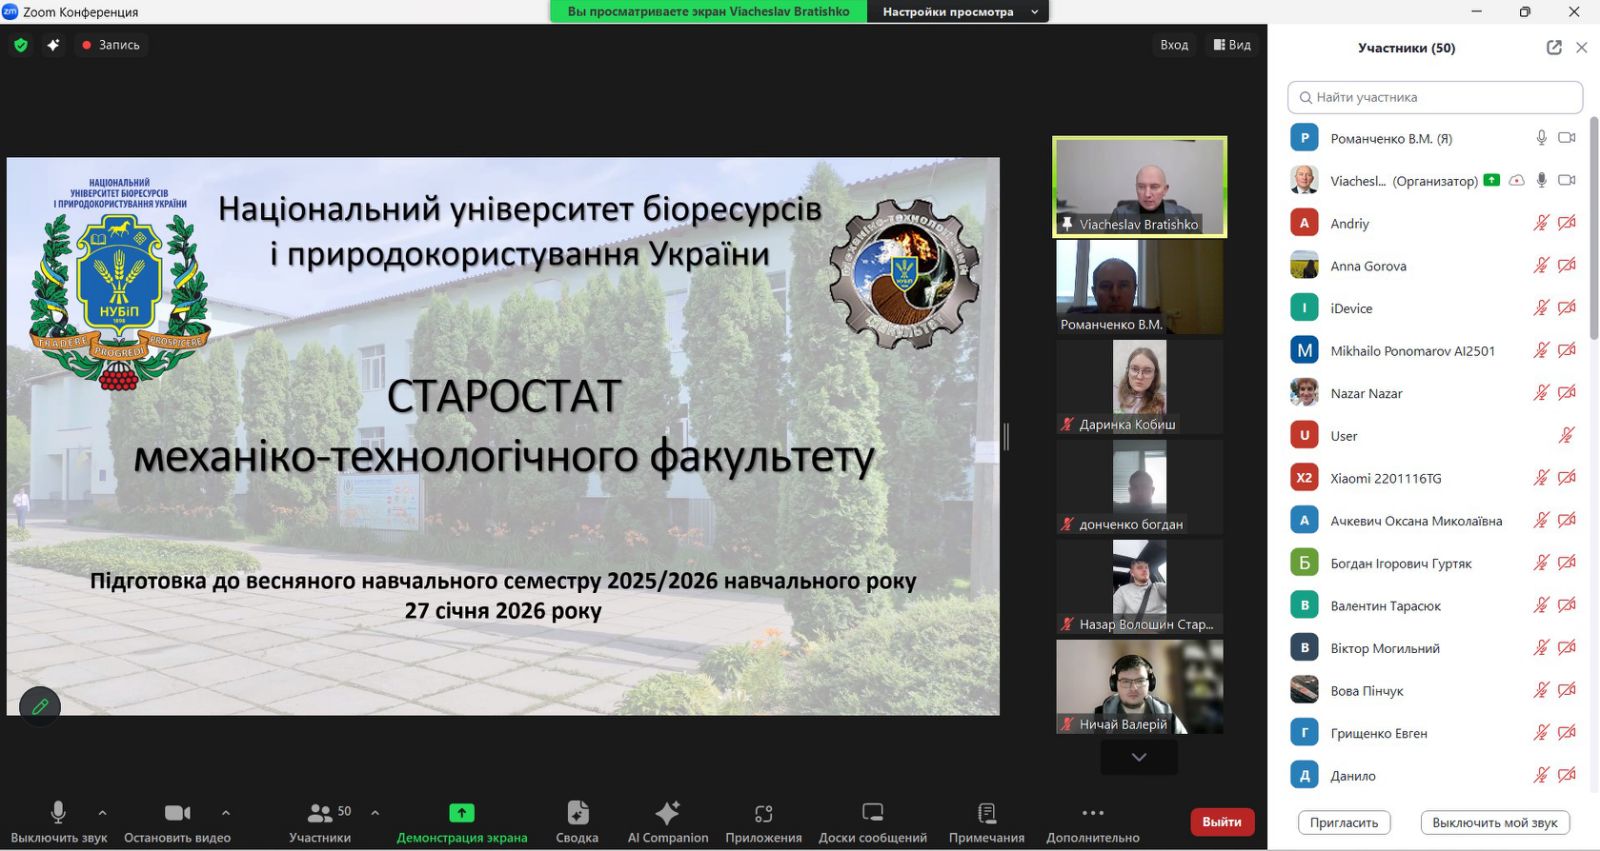Open Настройки просмотра dropdown
The width and height of the screenshot is (1600, 851).
pos(957,12)
